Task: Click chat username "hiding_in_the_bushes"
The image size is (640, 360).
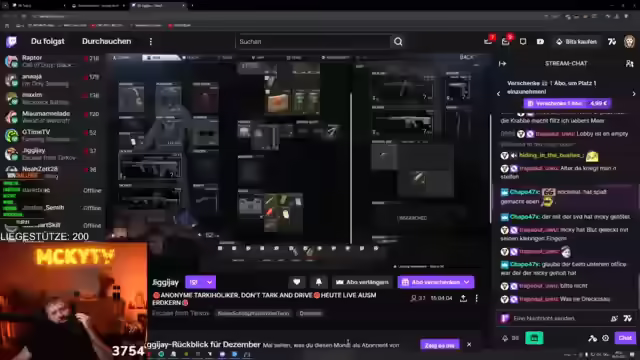Action: pyautogui.click(x=551, y=155)
